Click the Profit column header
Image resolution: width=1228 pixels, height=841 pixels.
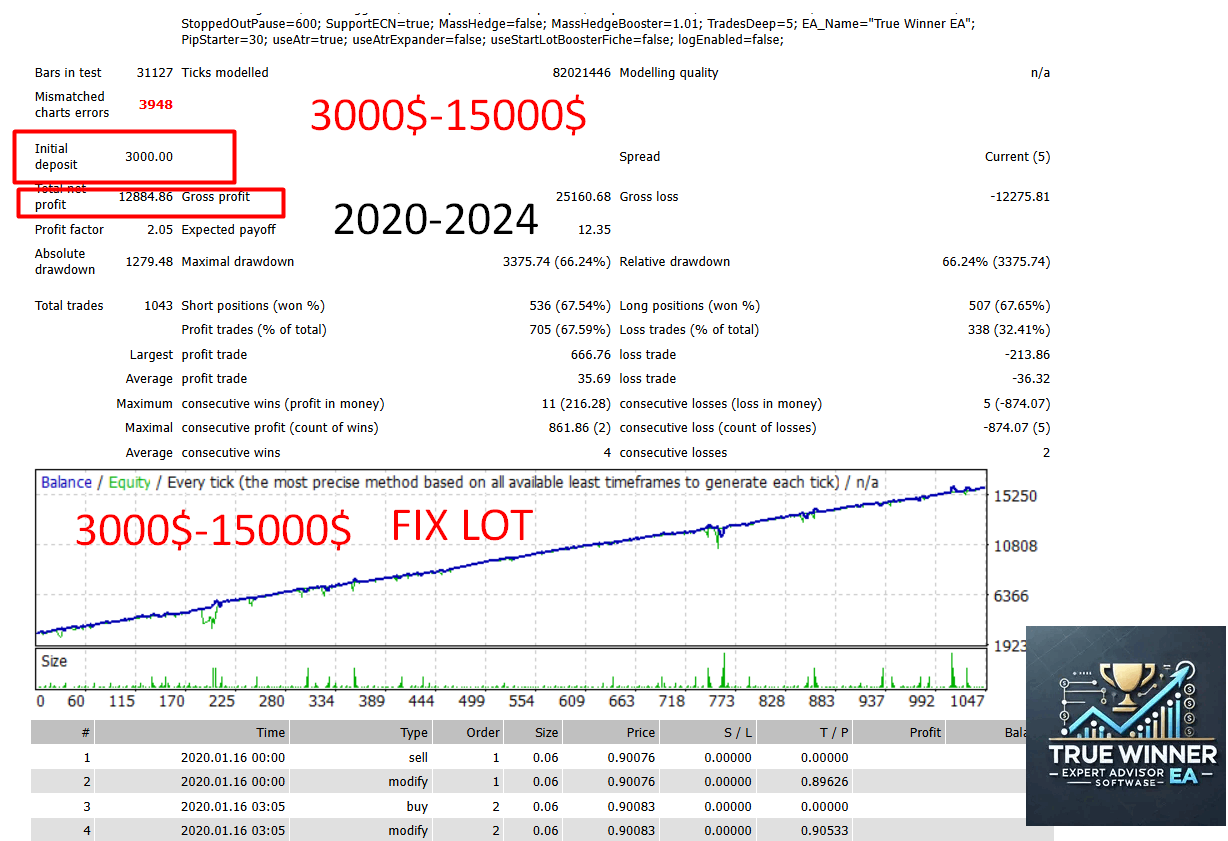[x=925, y=733]
